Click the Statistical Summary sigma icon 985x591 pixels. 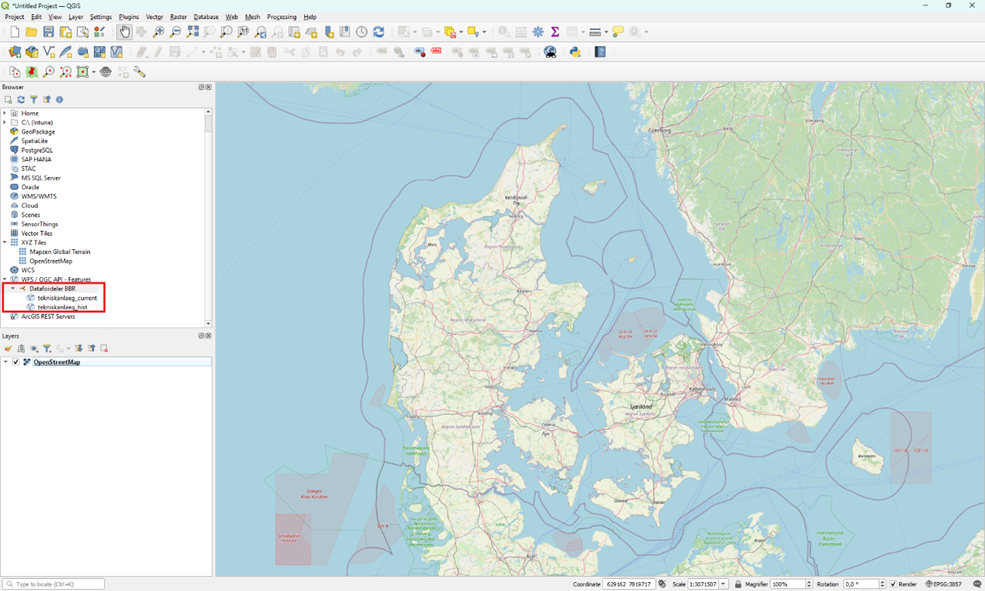click(555, 32)
